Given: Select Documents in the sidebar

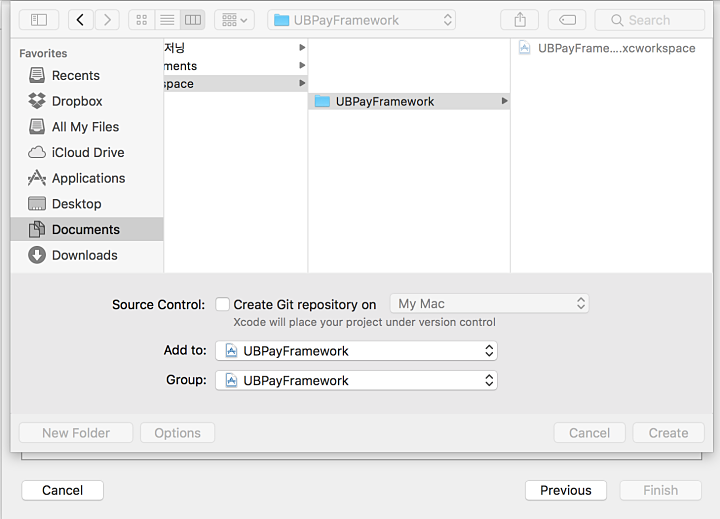Looking at the screenshot, I should coord(87,229).
